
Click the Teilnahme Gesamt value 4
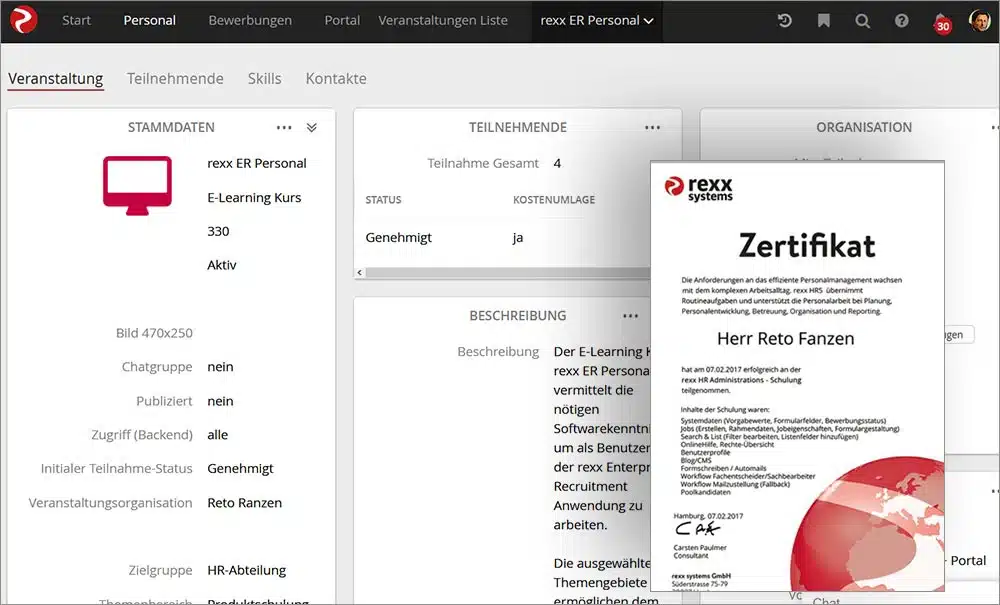tap(557, 163)
